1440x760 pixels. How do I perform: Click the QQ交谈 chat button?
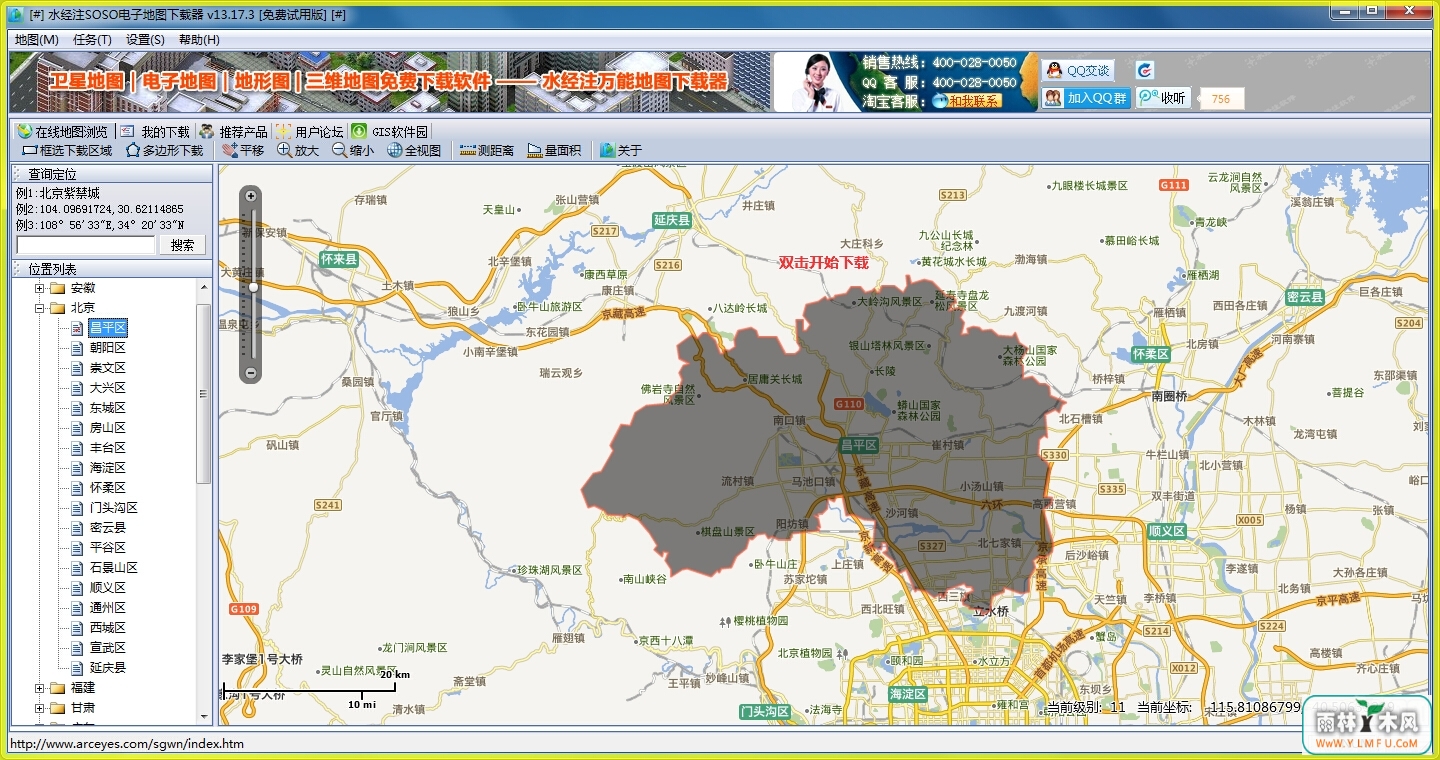click(1078, 70)
